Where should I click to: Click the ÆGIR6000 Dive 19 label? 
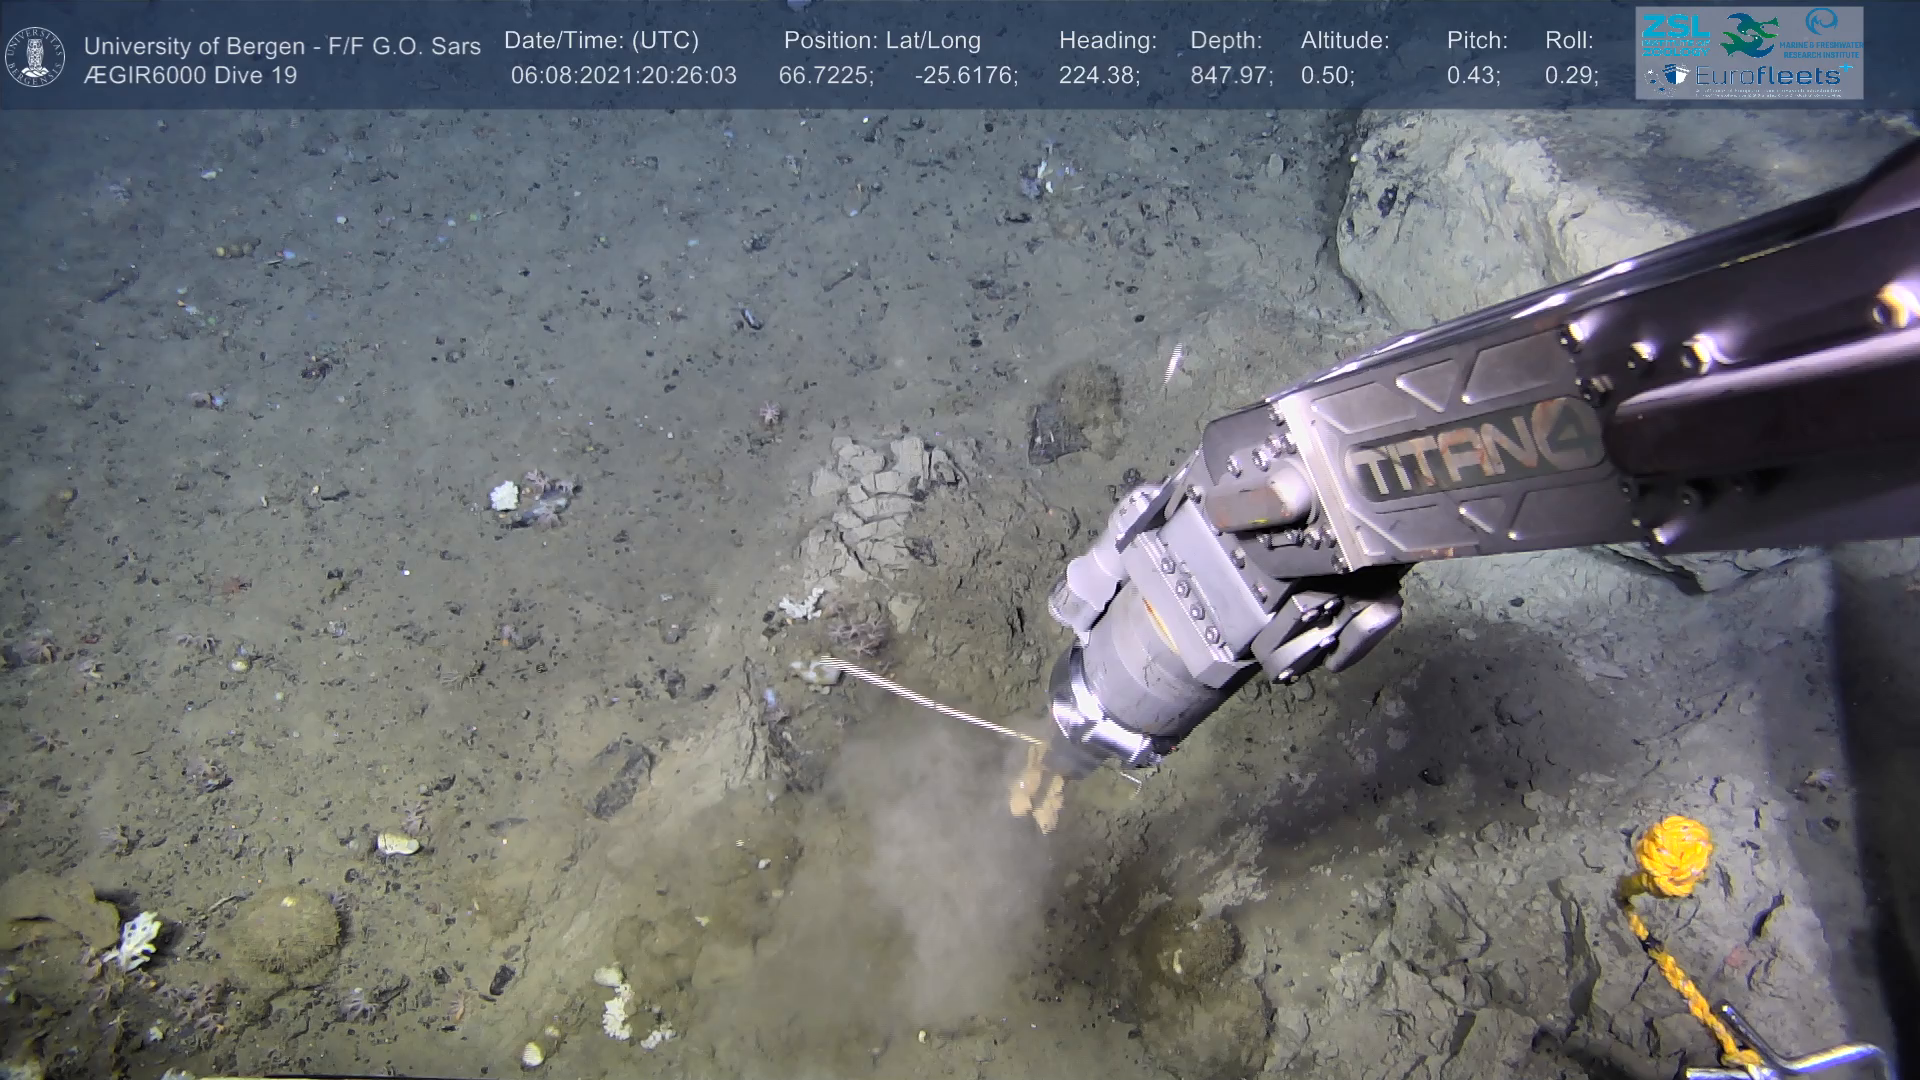[190, 76]
